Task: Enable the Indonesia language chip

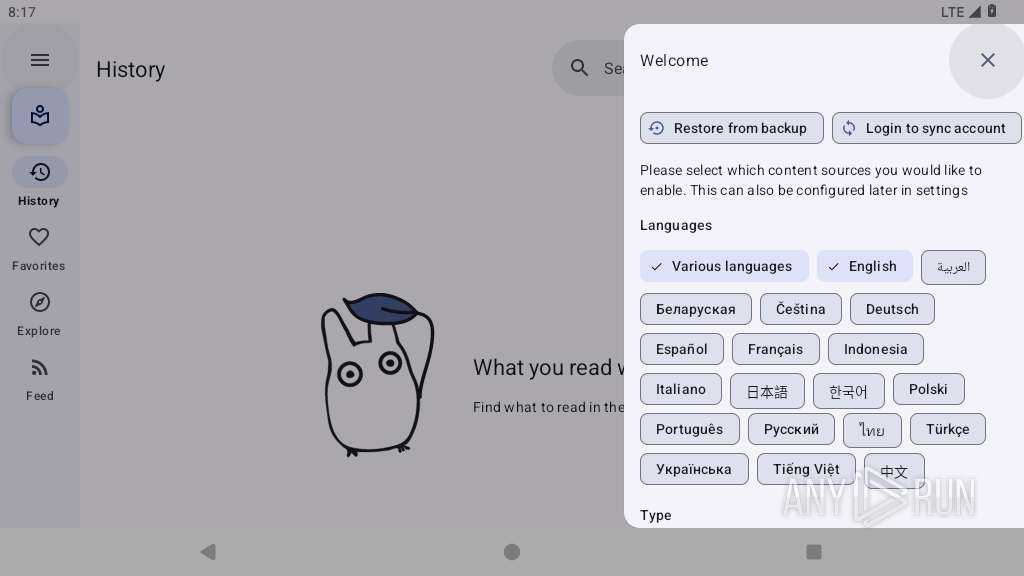Action: pos(875,349)
